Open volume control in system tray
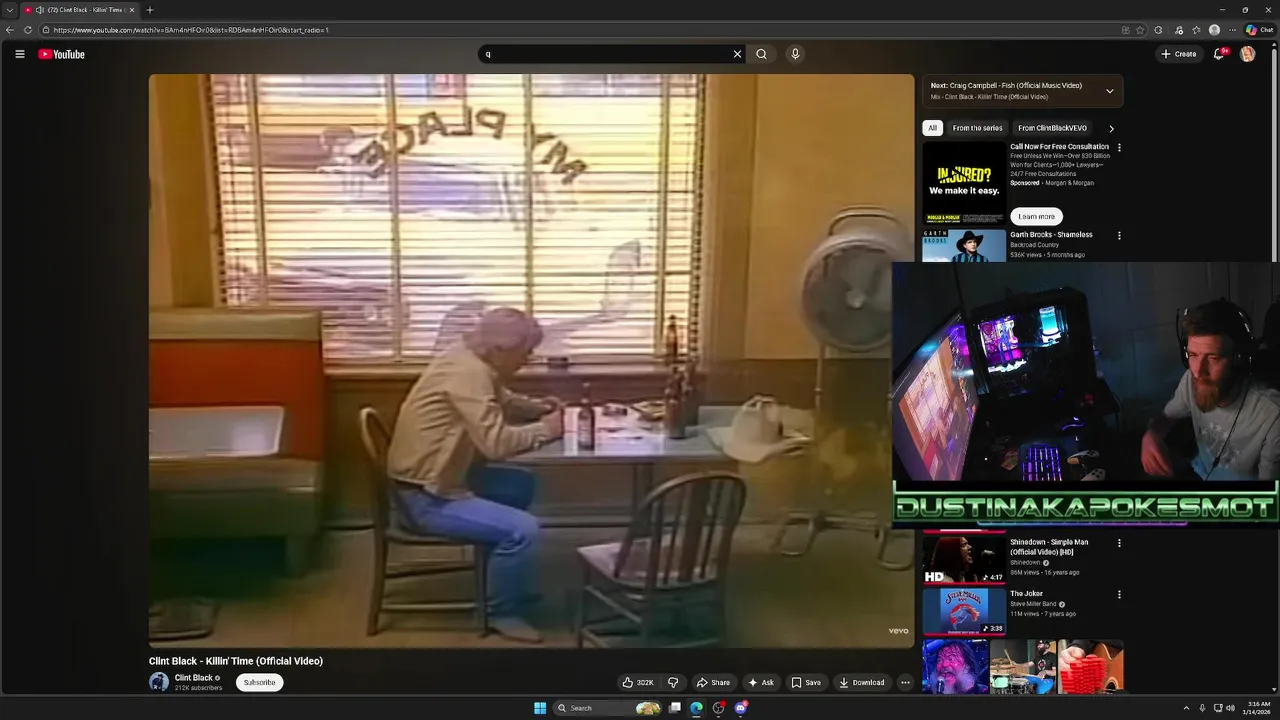Viewport: 1280px width, 720px height. (1230, 708)
